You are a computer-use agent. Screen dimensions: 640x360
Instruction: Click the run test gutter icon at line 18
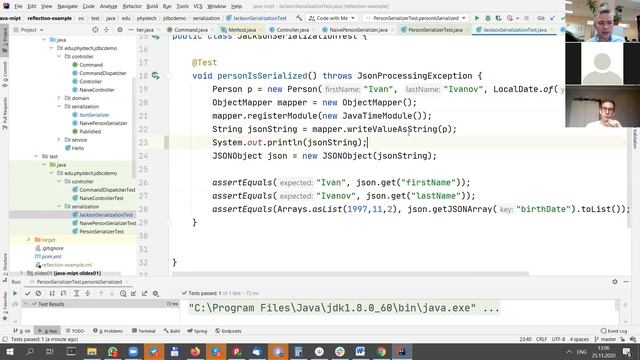[x=156, y=76]
